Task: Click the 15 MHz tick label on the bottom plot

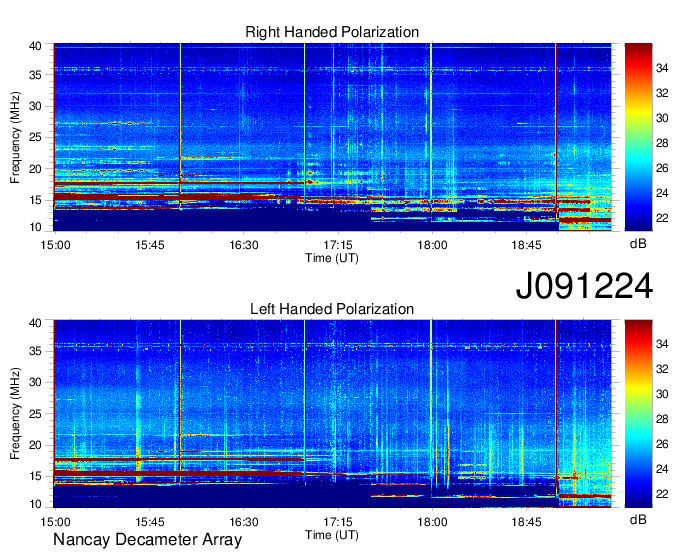Action: (x=35, y=476)
